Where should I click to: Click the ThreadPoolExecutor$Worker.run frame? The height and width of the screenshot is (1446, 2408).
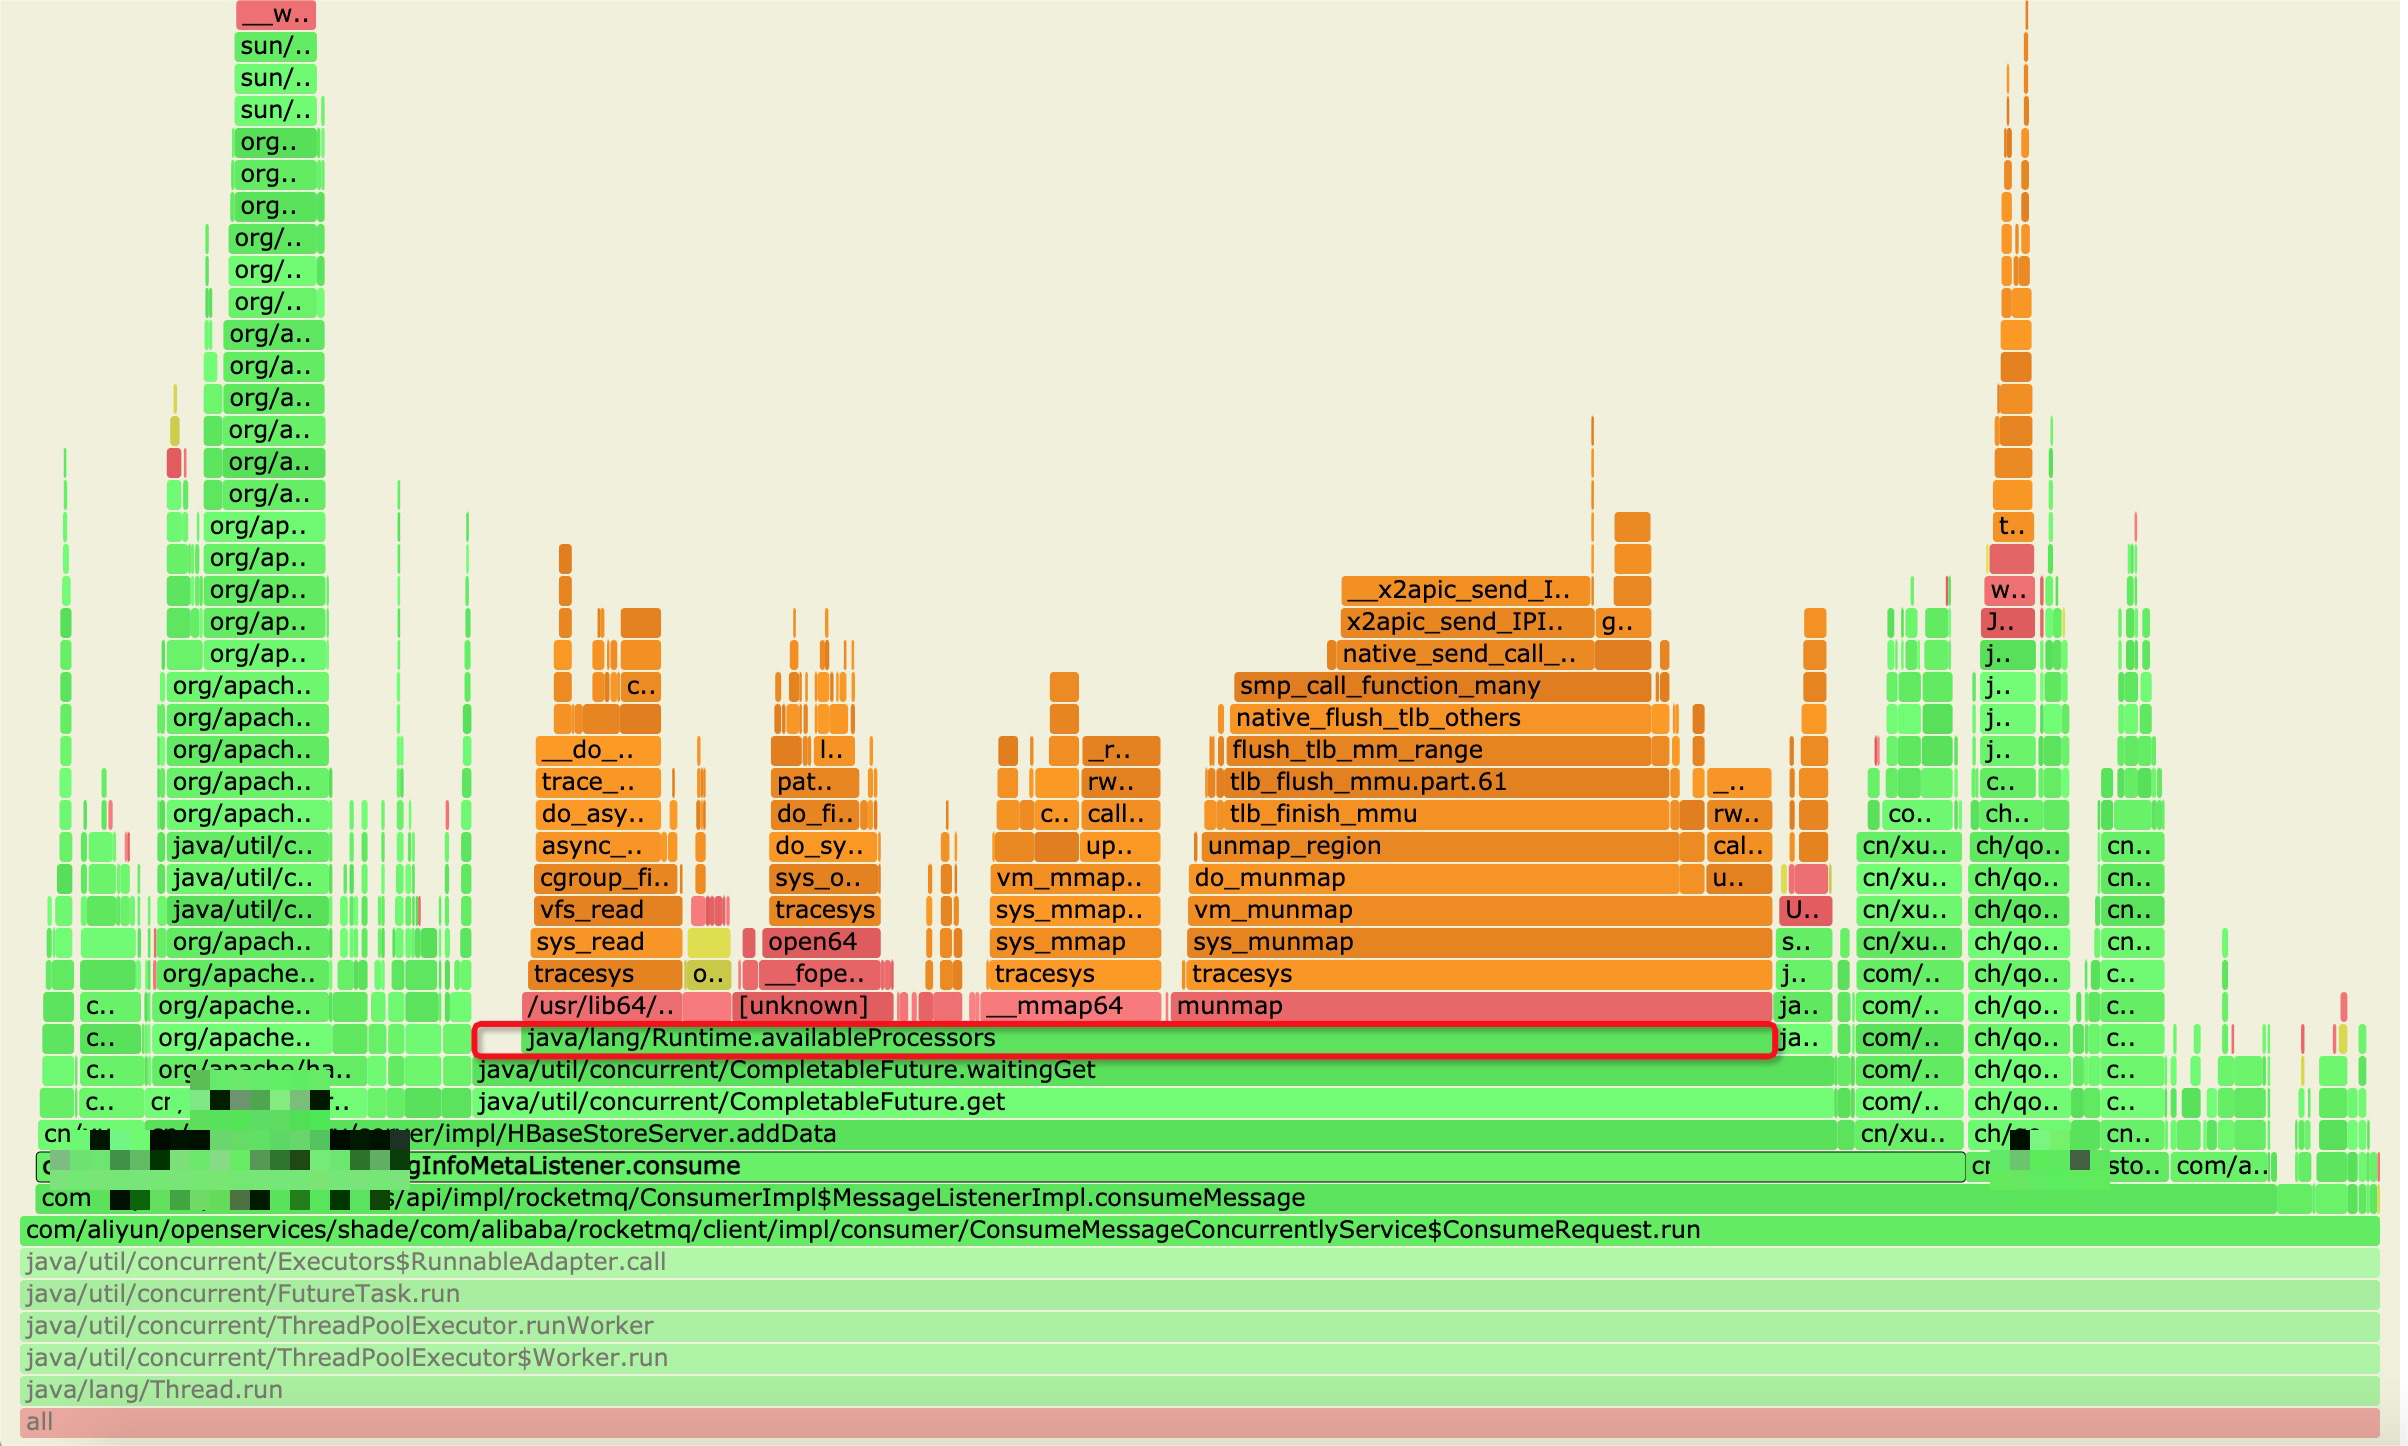(x=1199, y=1358)
